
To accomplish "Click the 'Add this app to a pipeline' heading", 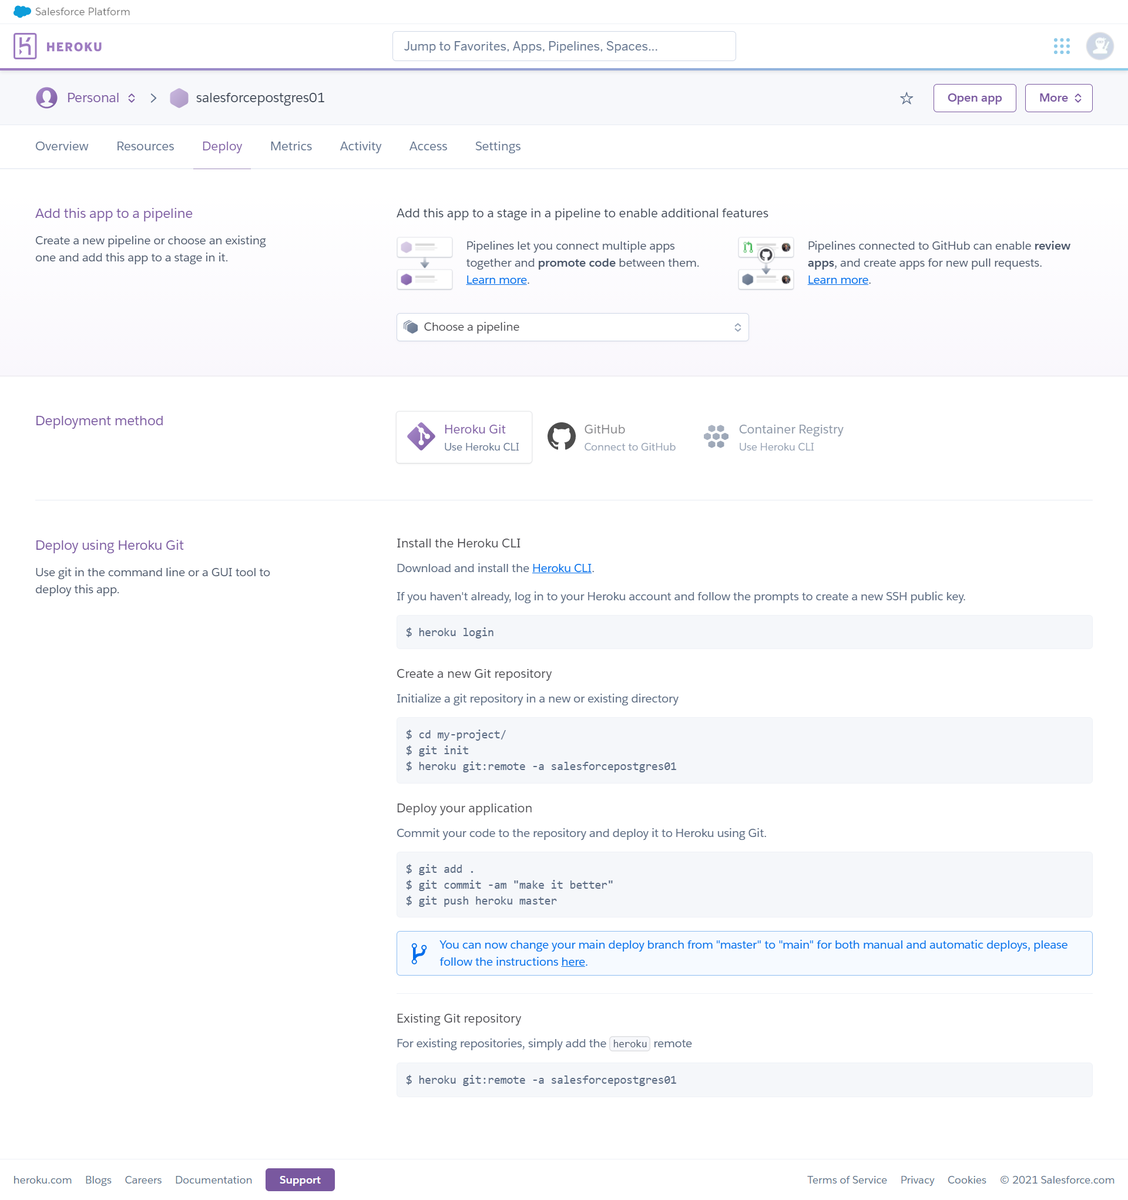I will tap(114, 213).
